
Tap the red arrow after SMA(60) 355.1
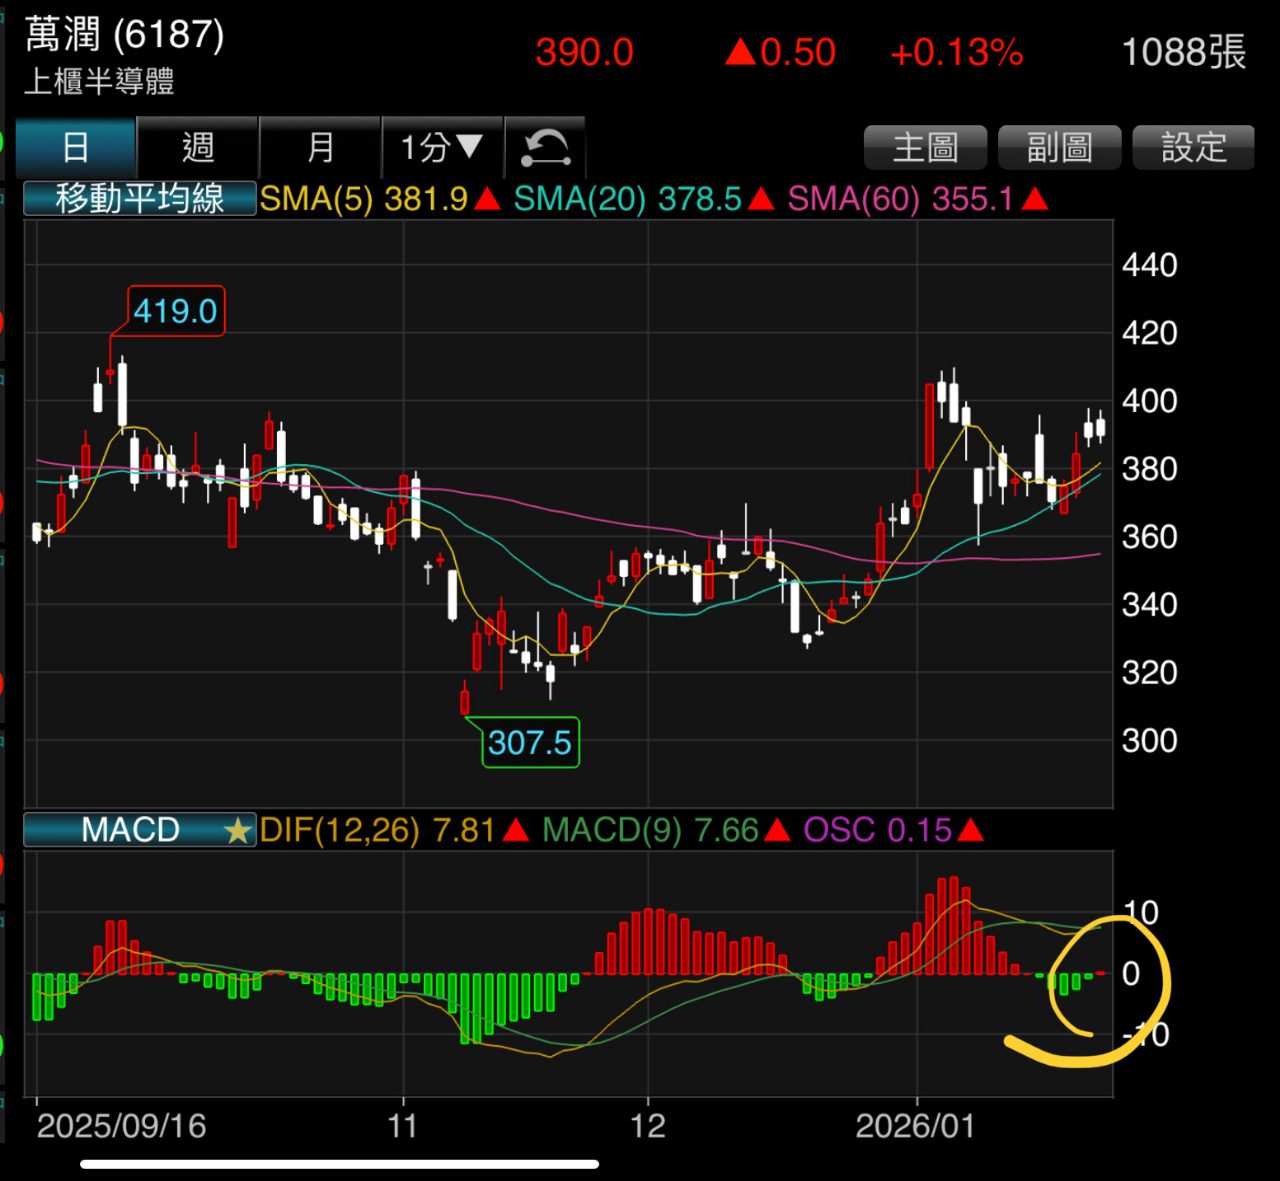(1035, 199)
